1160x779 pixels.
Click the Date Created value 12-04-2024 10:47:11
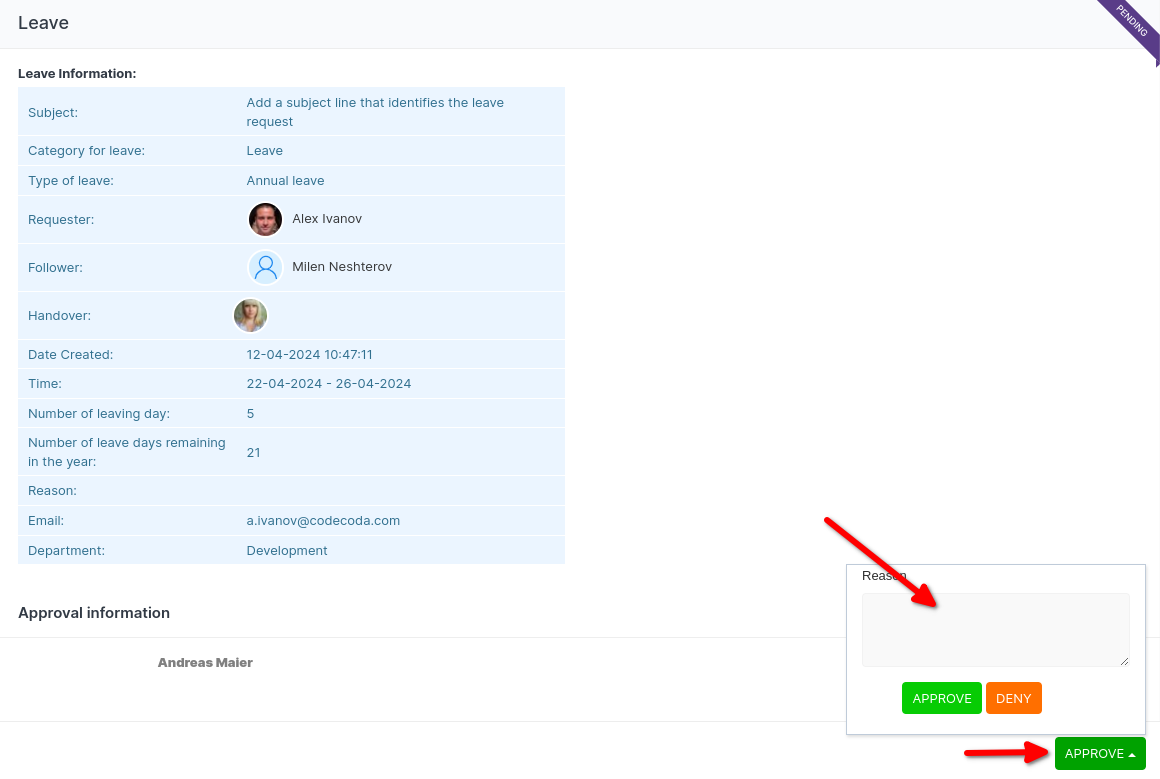[310, 355]
